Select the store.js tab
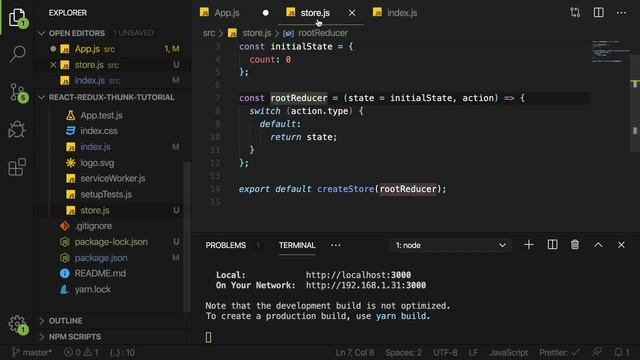This screenshot has height=360, width=640. click(x=315, y=13)
